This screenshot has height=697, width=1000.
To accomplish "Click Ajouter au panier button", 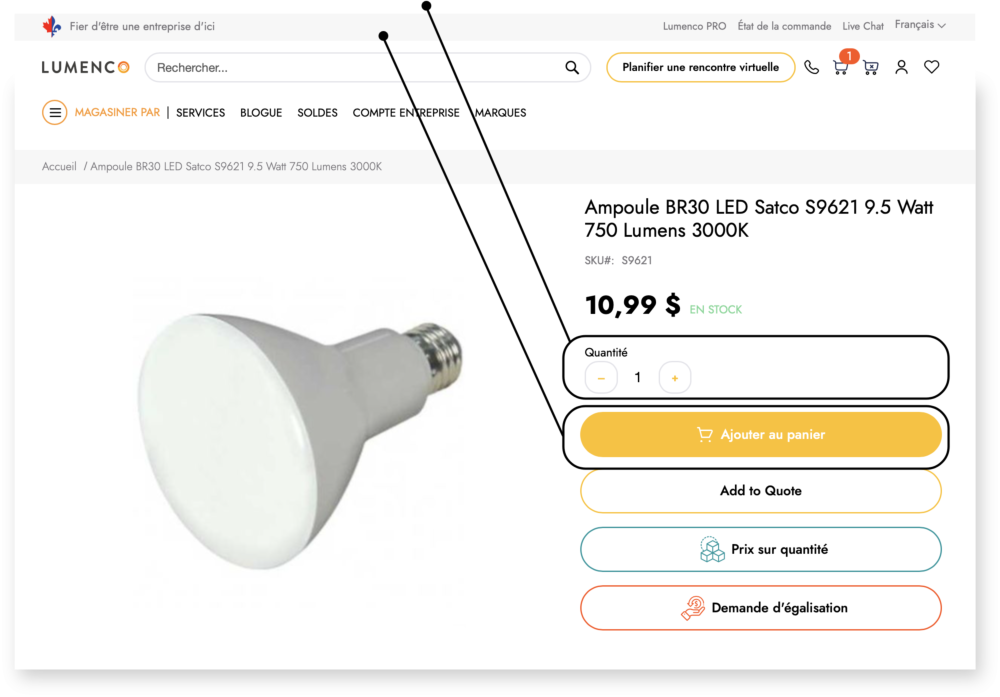I will click(x=761, y=435).
